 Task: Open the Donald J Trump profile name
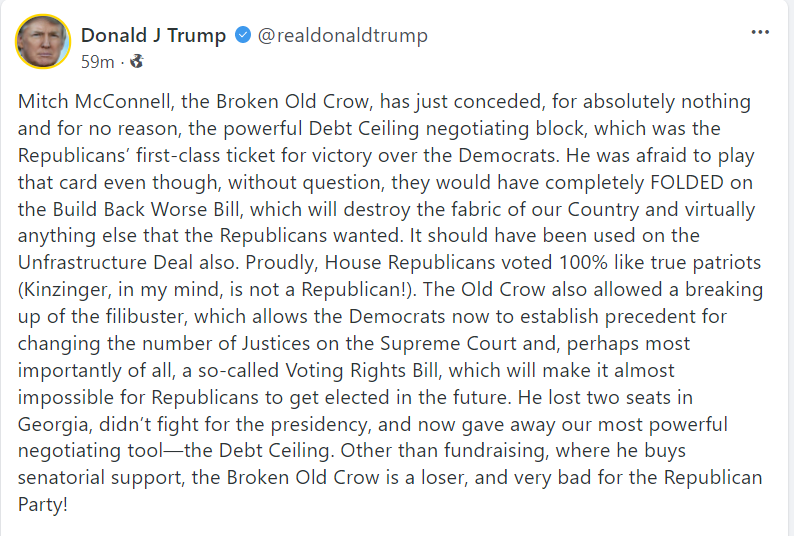pyautogui.click(x=153, y=36)
